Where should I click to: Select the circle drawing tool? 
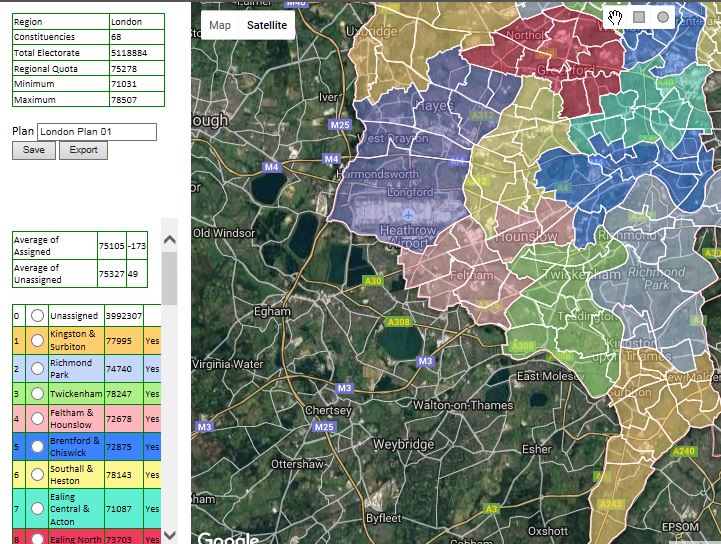click(x=663, y=17)
